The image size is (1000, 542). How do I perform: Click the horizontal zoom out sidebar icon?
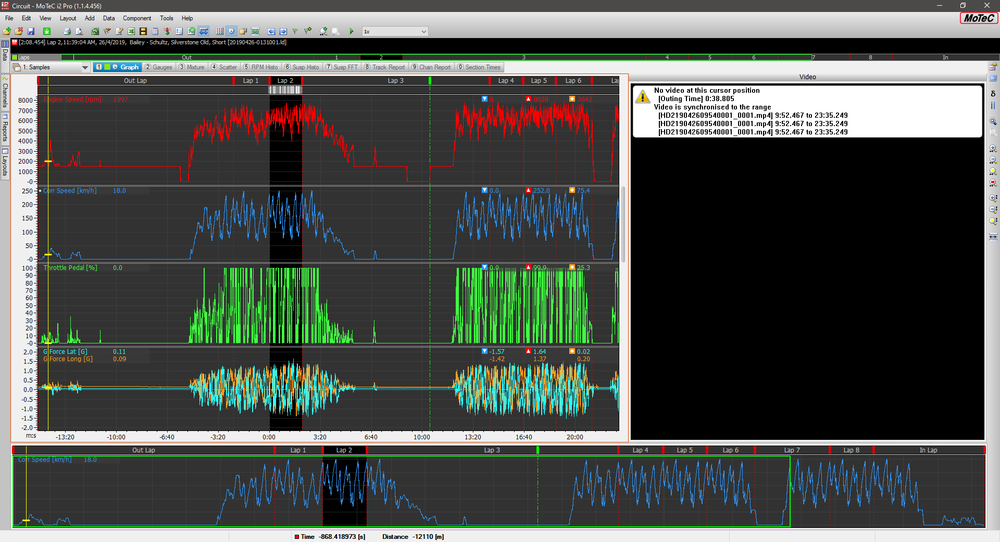point(993,160)
